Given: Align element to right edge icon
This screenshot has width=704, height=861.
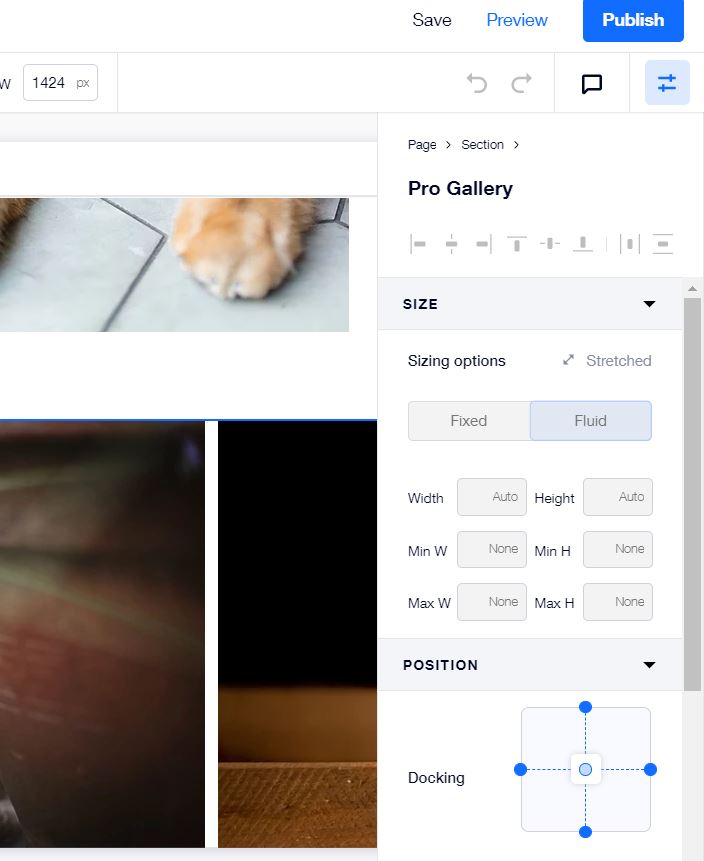Looking at the screenshot, I should coord(483,244).
